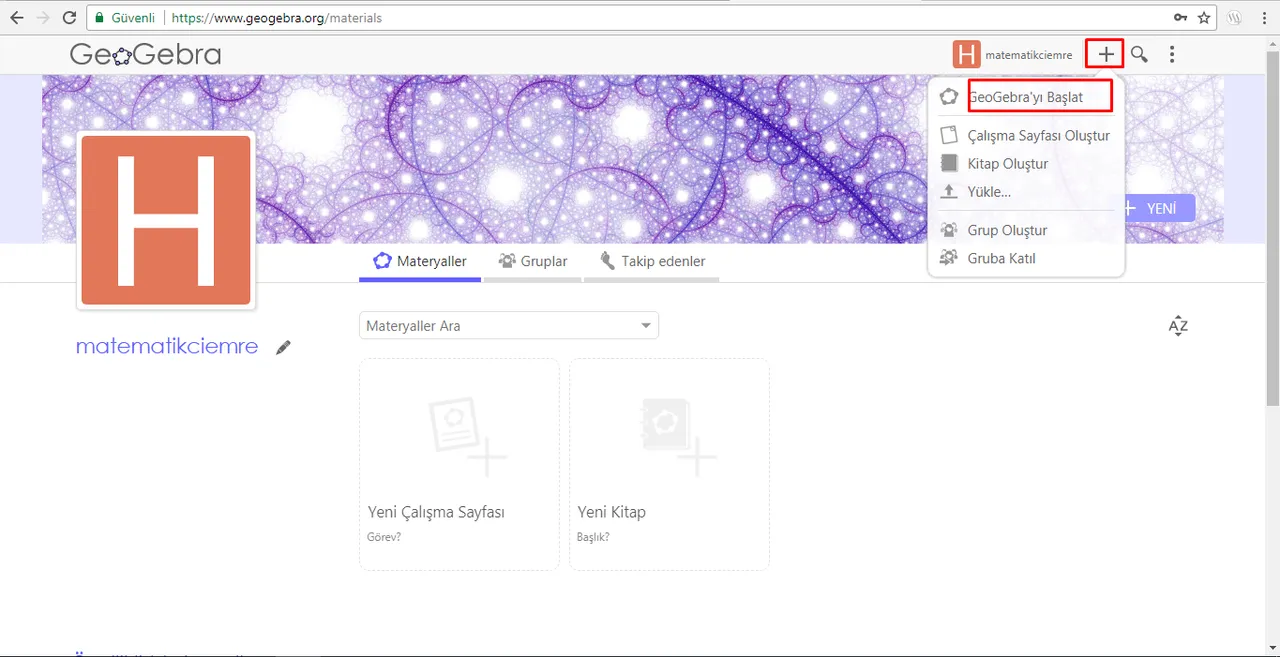Open the three-dot more options menu

point(1172,55)
